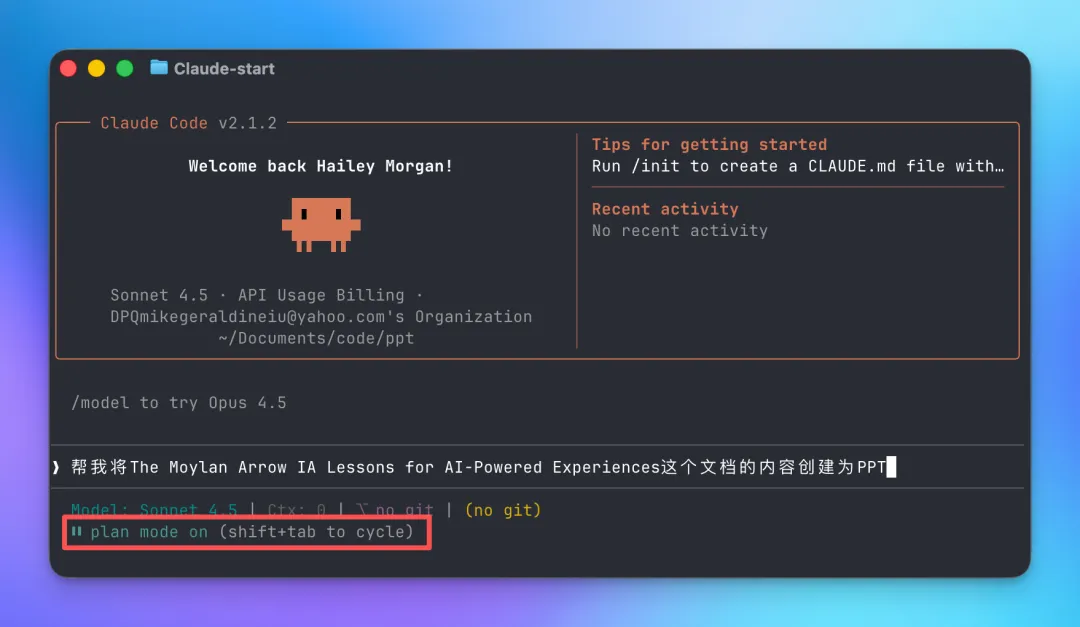Toggle the plan mode on indicator
The width and height of the screenshot is (1080, 627).
(149, 532)
